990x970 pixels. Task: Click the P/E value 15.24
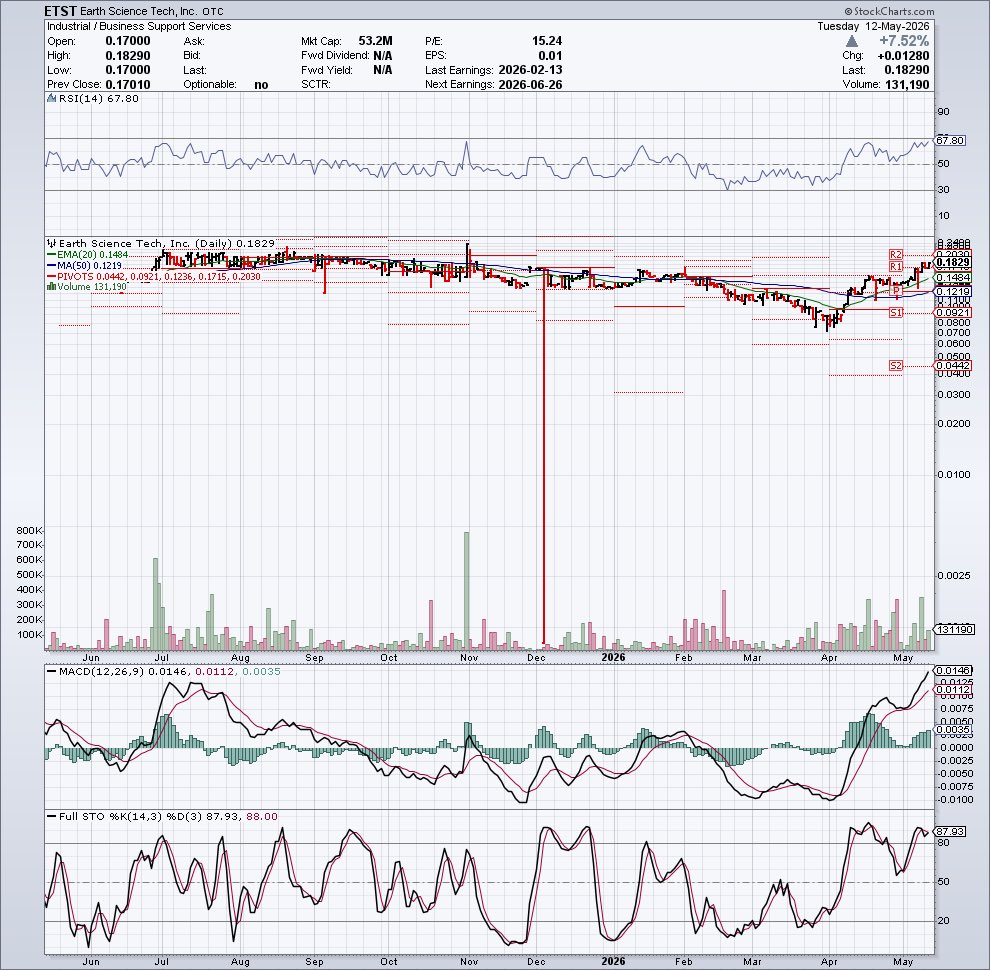pyautogui.click(x=547, y=41)
